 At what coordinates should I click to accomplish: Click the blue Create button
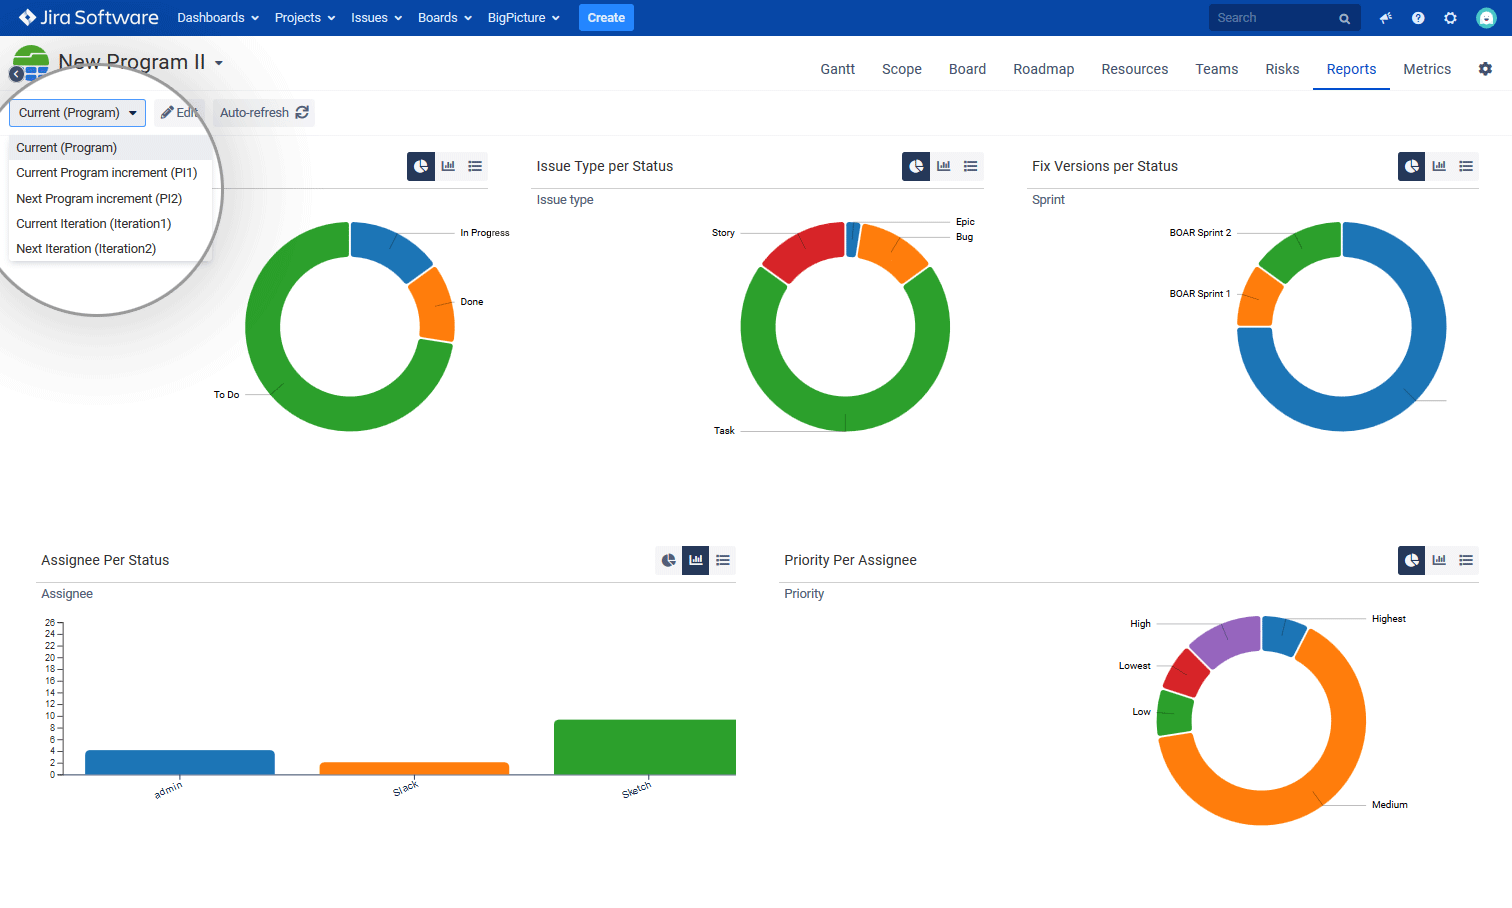pos(606,18)
